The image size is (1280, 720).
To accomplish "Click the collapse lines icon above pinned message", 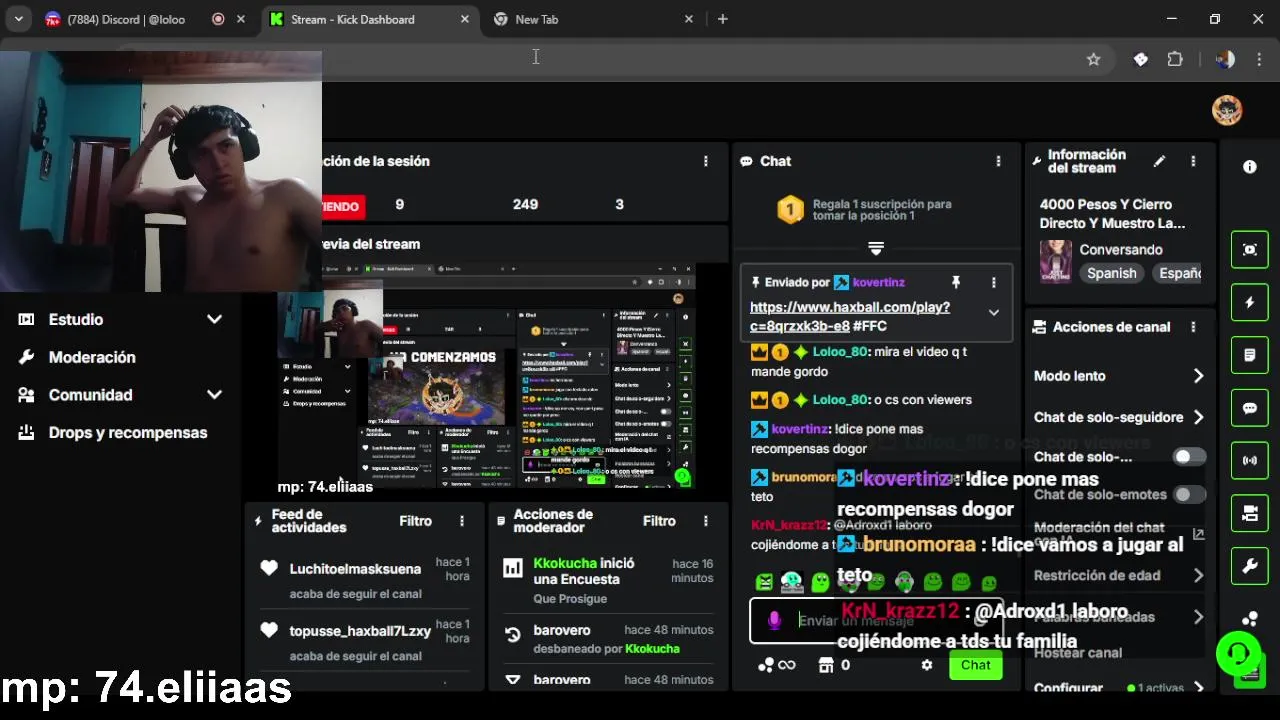I will 876,248.
